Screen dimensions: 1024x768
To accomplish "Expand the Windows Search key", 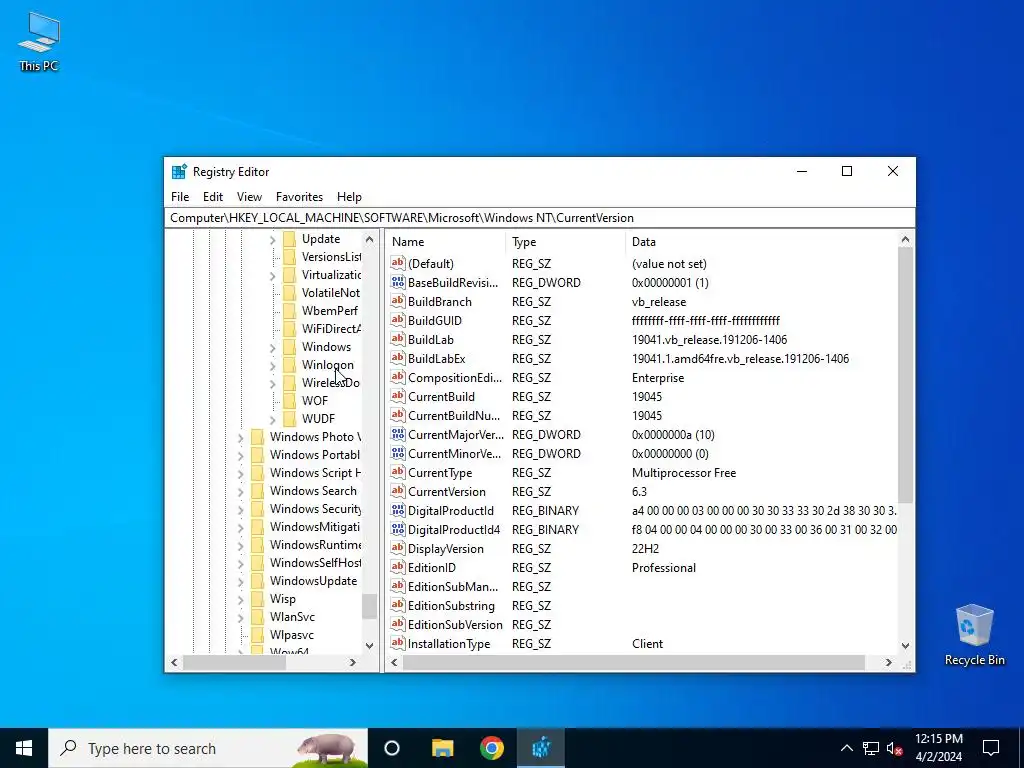I will 240,491.
